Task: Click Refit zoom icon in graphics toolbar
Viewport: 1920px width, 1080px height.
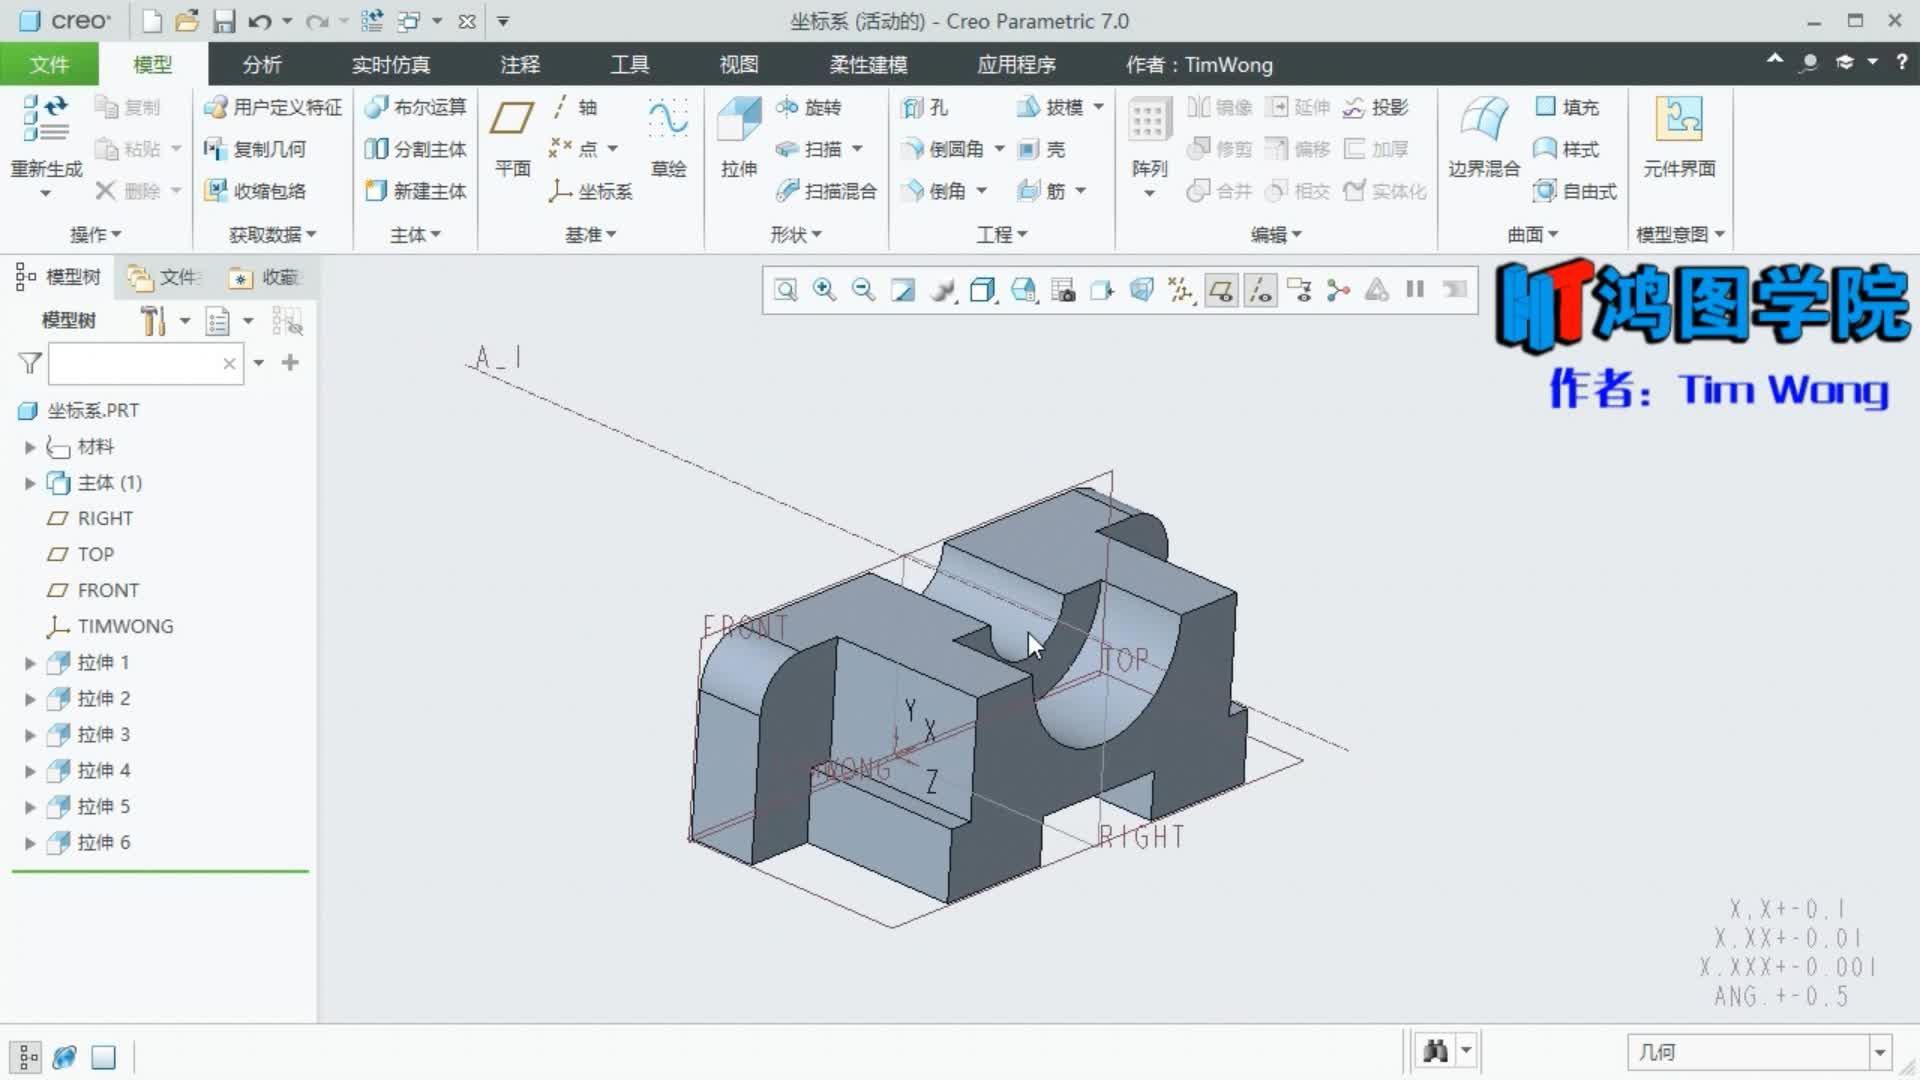Action: click(x=786, y=291)
